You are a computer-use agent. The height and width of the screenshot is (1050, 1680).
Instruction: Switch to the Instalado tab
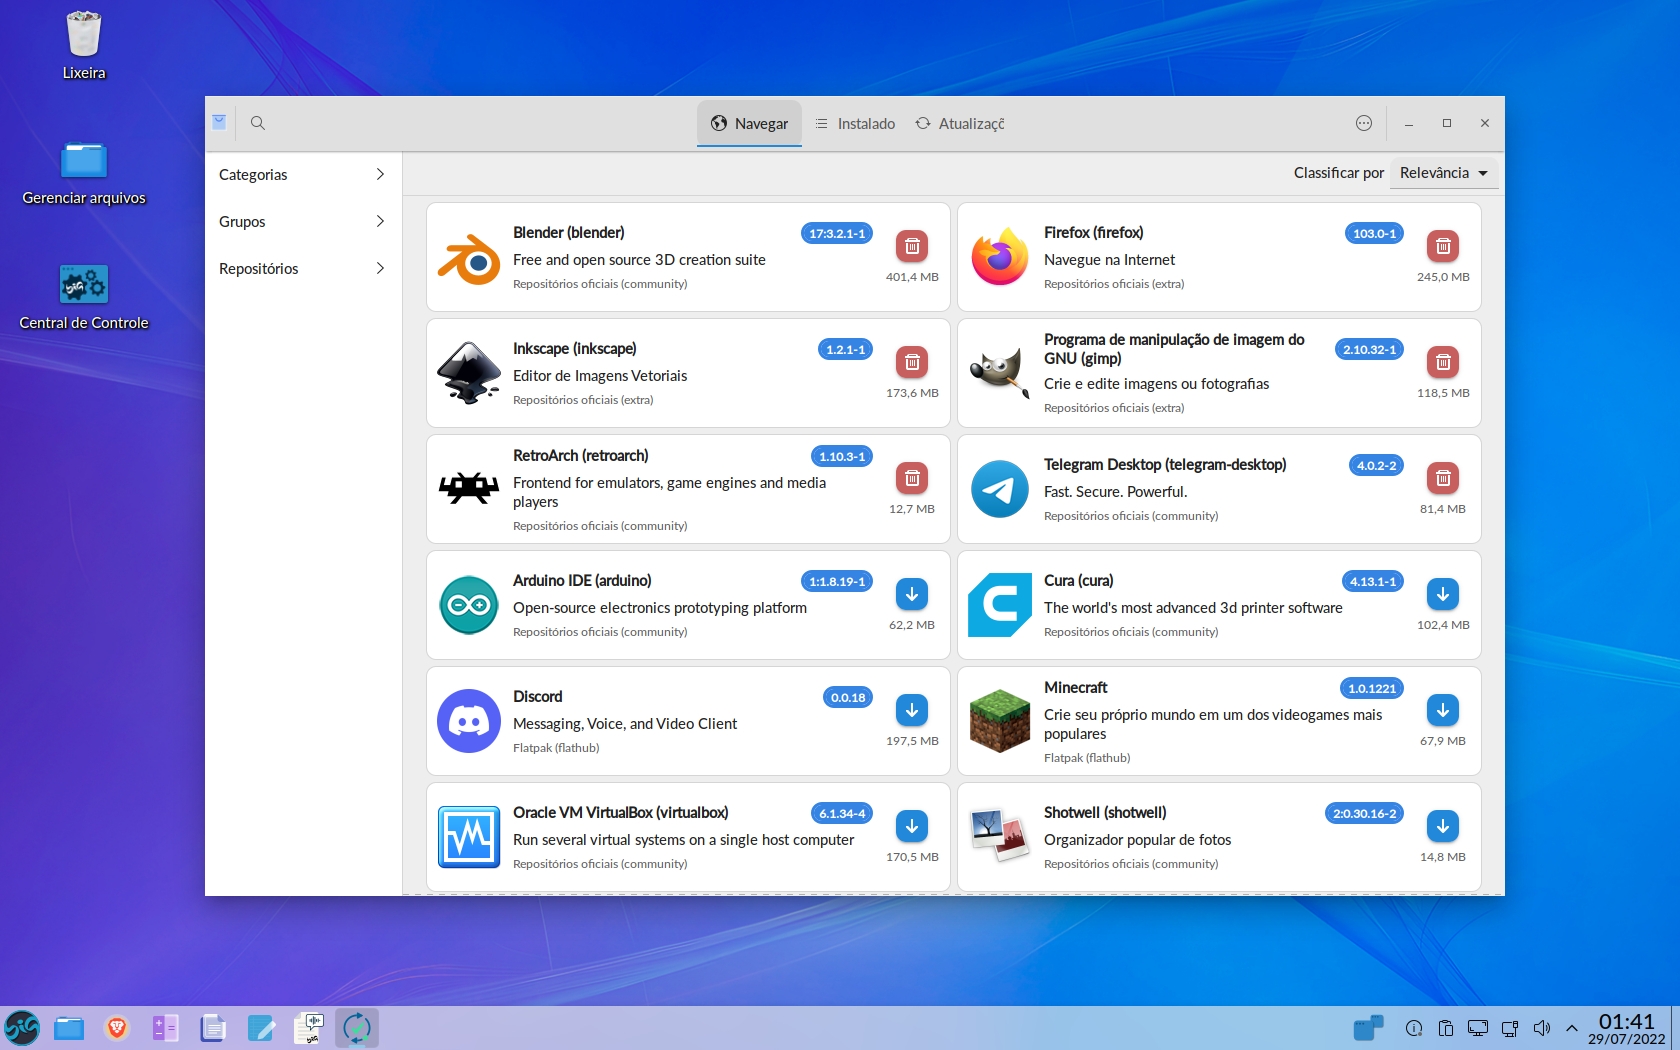click(856, 124)
